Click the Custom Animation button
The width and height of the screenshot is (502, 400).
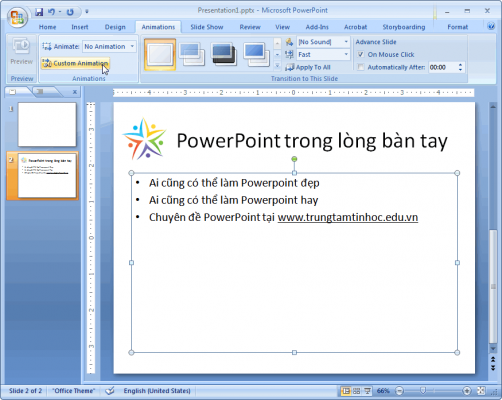click(x=75, y=63)
